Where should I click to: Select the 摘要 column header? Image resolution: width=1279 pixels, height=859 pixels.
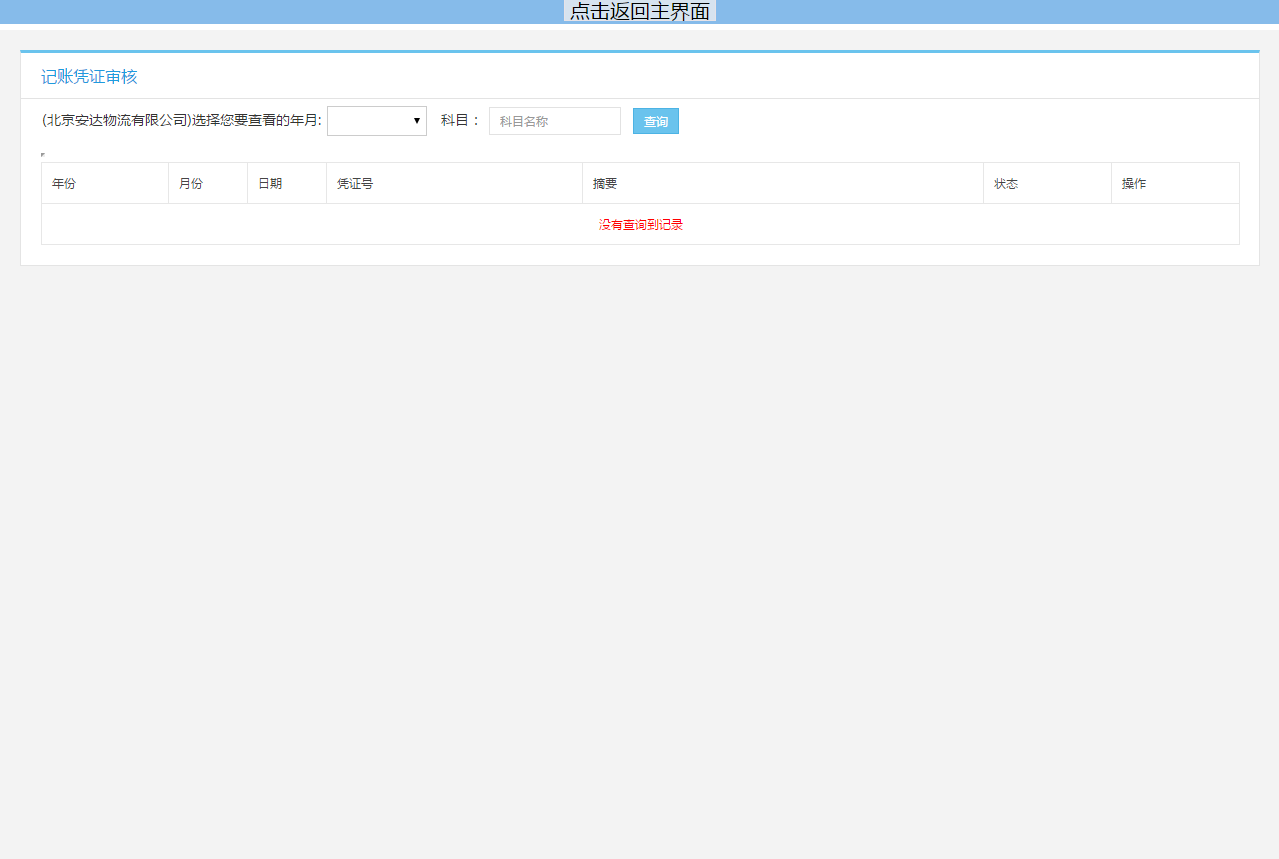pyautogui.click(x=605, y=184)
